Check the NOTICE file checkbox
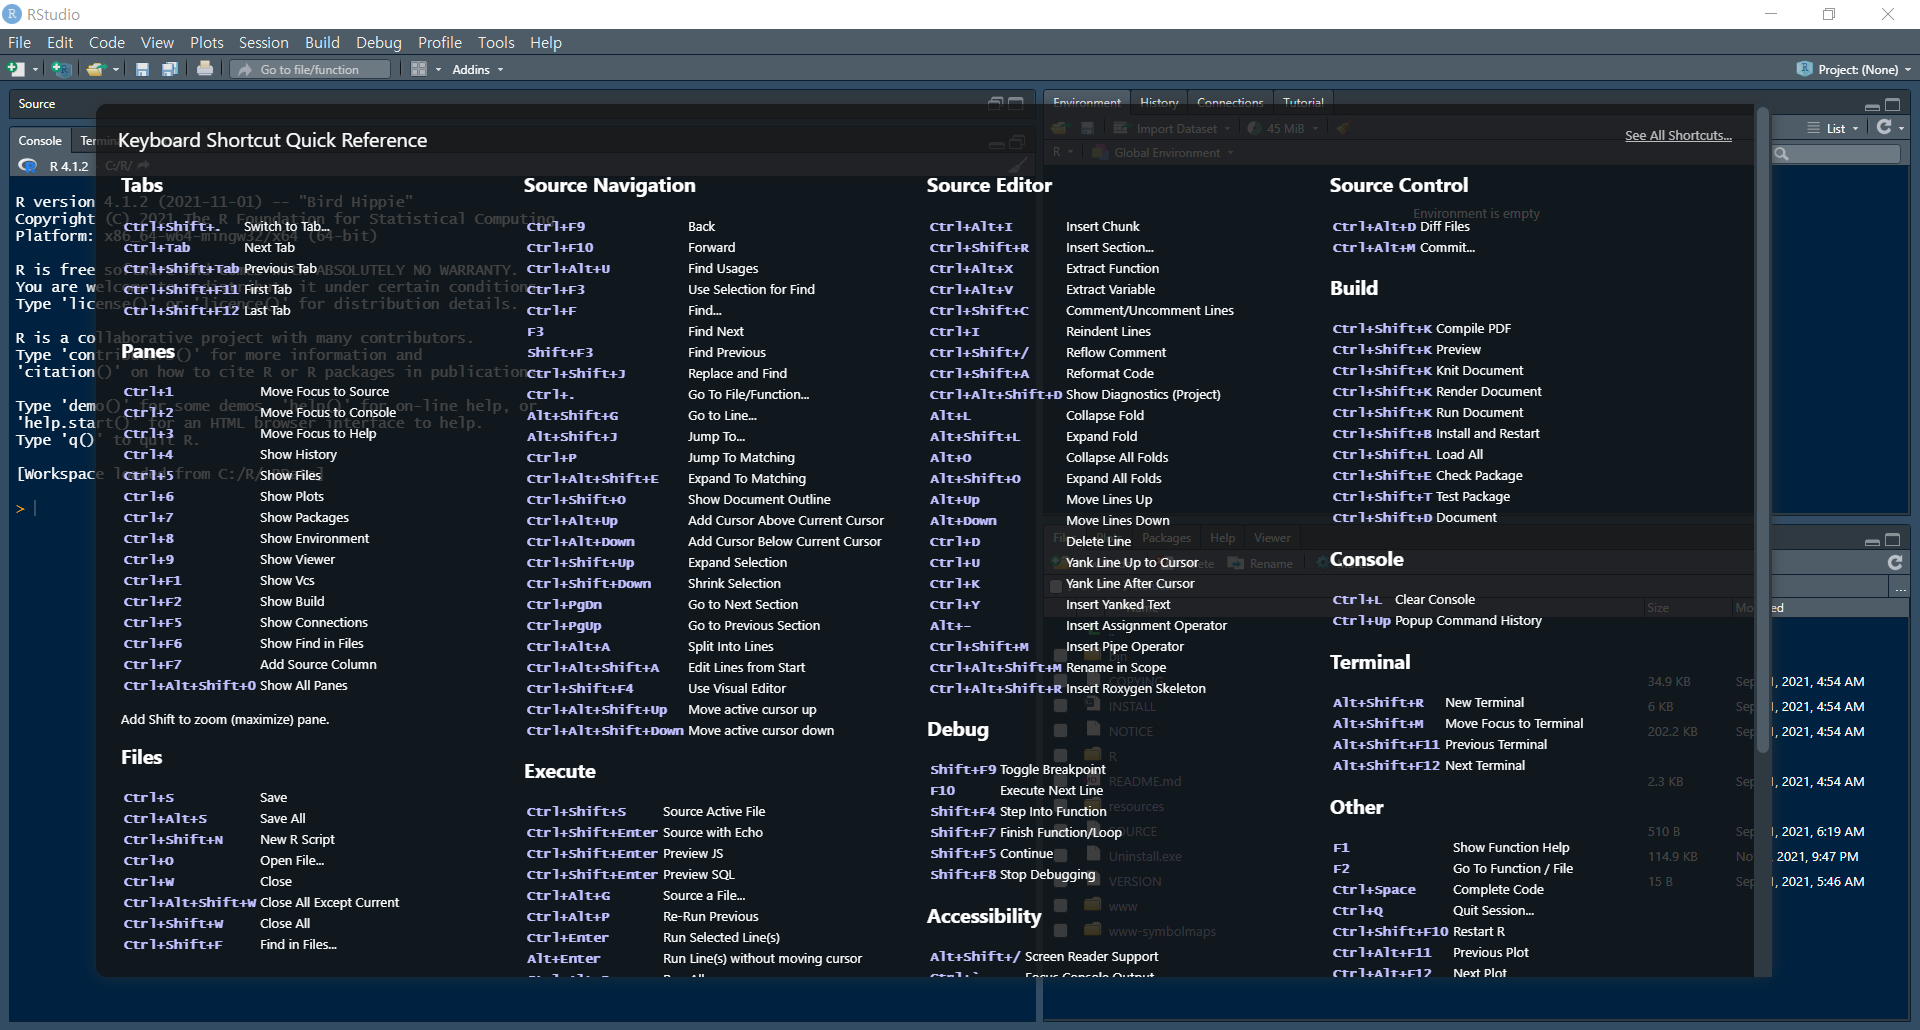1920x1030 pixels. pos(1060,731)
